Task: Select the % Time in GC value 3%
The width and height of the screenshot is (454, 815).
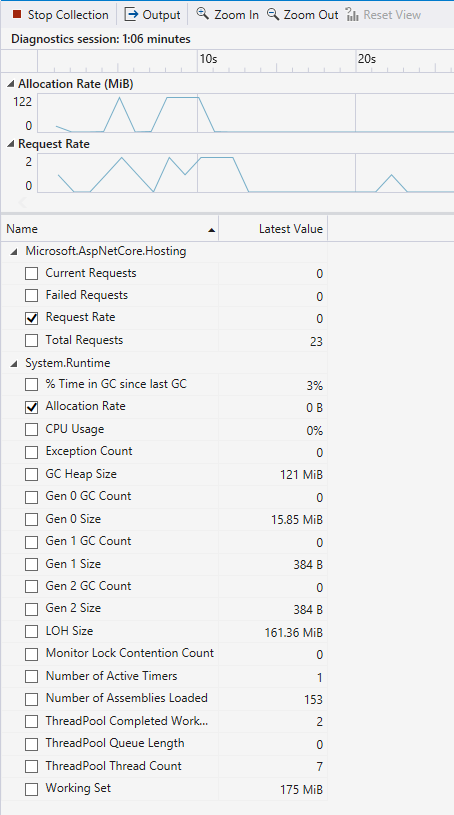Action: point(315,386)
